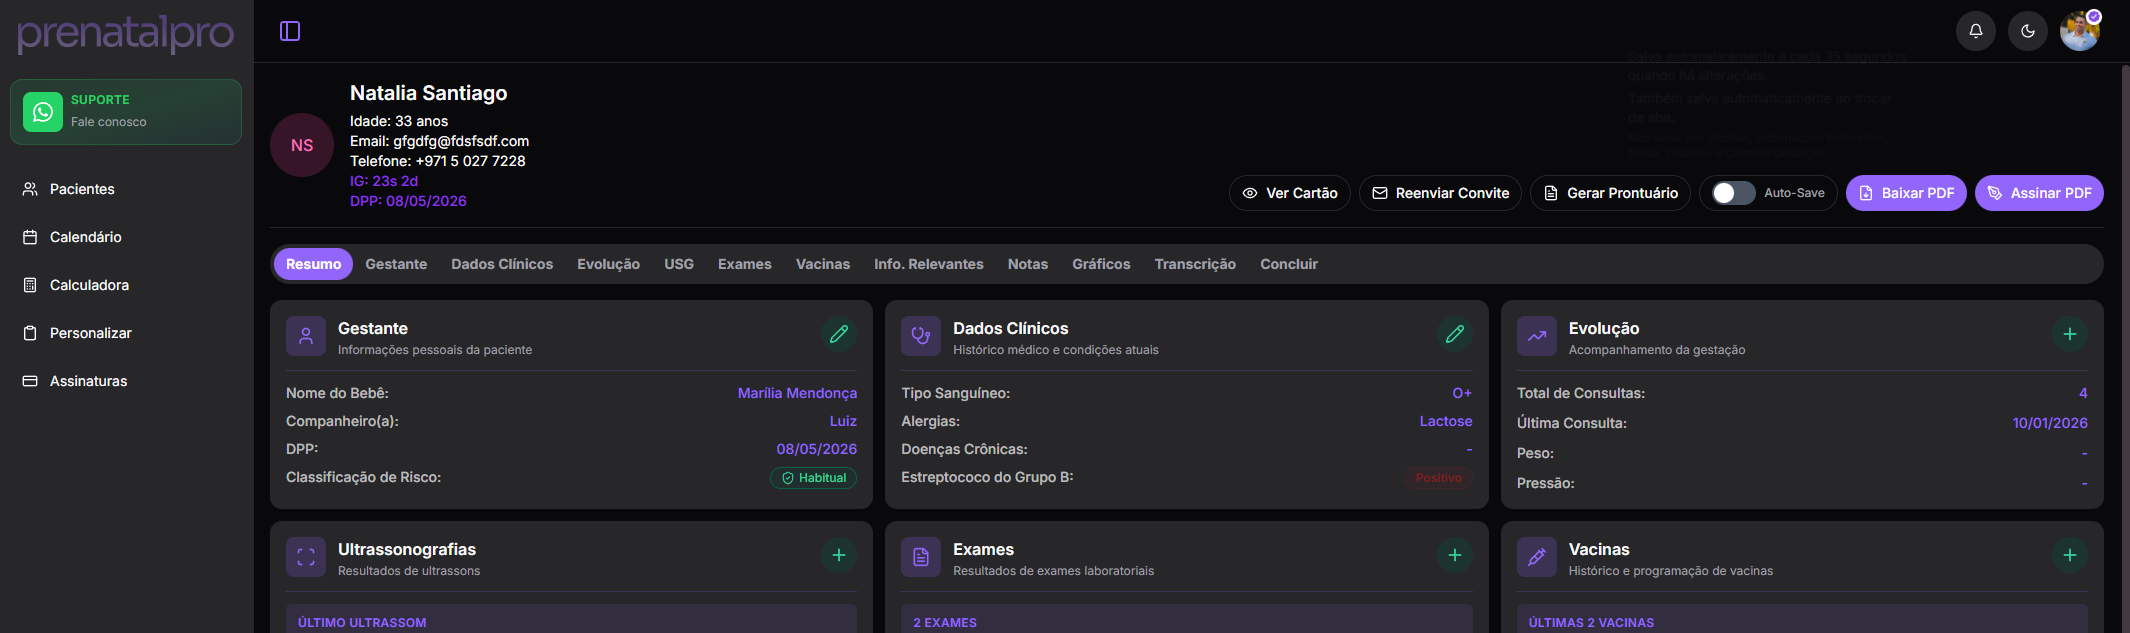Add new Evolução entry with plus

click(2069, 334)
